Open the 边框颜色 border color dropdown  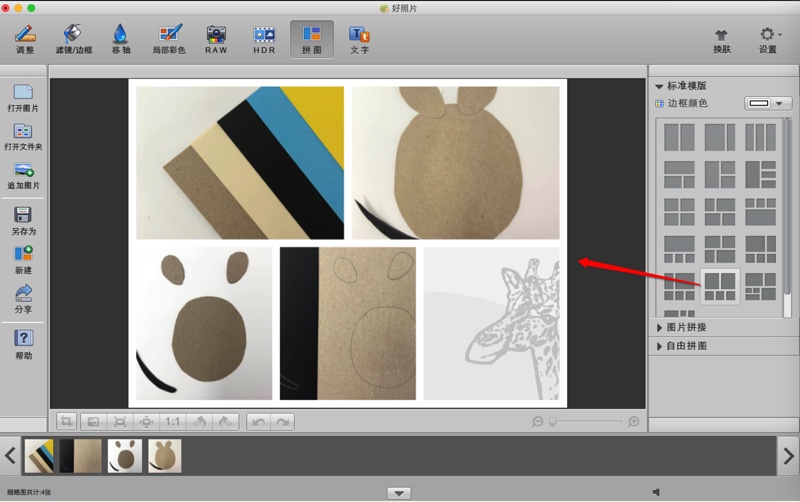(x=768, y=104)
